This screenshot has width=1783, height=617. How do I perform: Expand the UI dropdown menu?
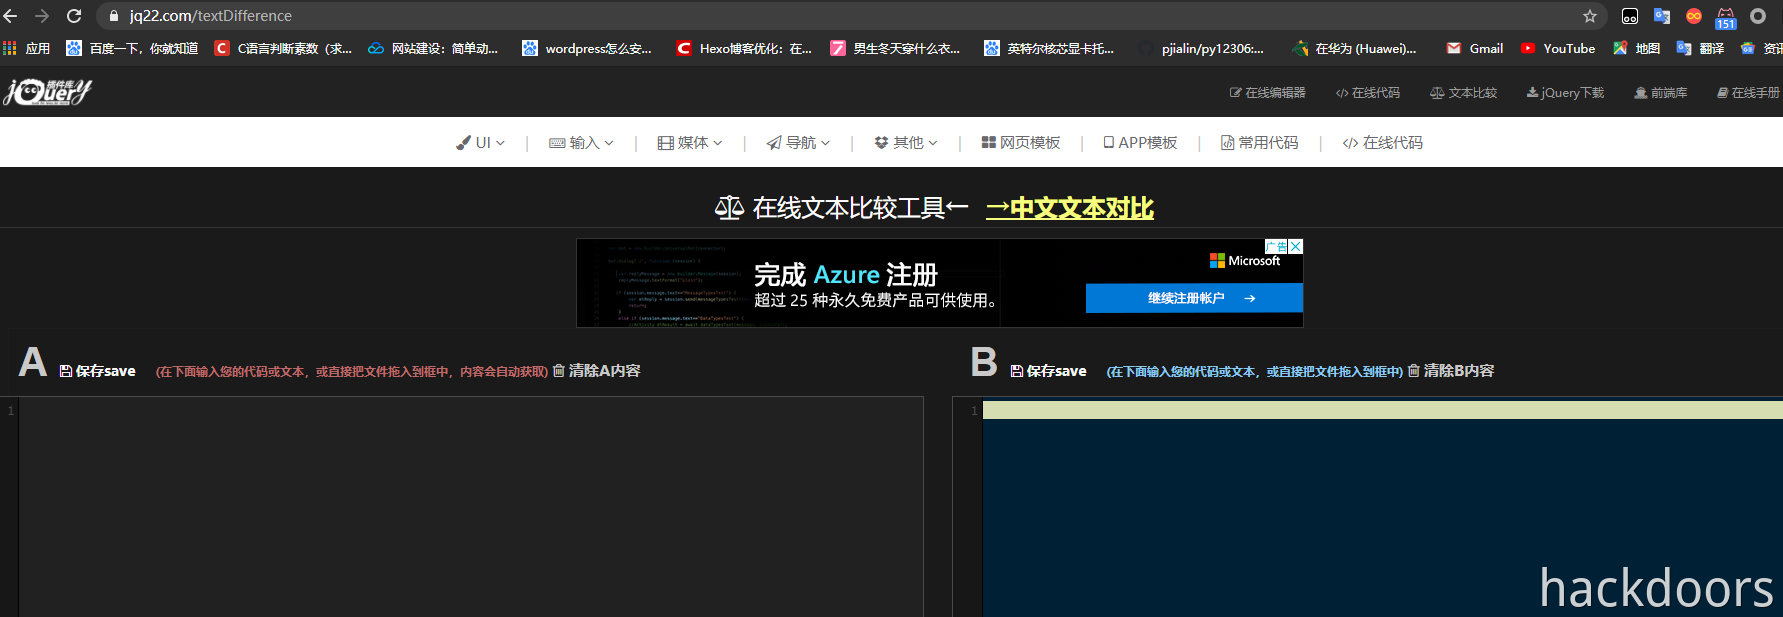[x=480, y=143]
